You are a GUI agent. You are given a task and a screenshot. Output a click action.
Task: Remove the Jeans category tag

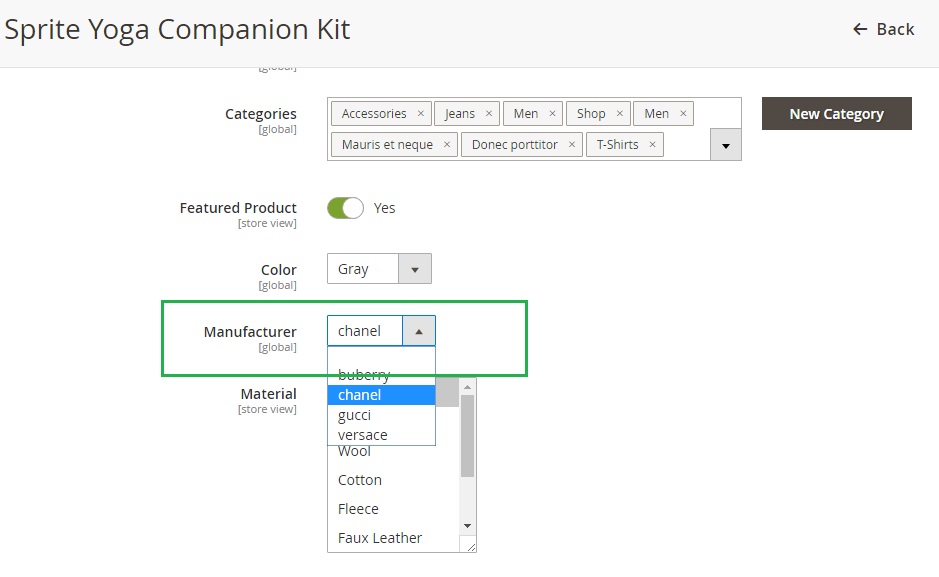click(488, 114)
